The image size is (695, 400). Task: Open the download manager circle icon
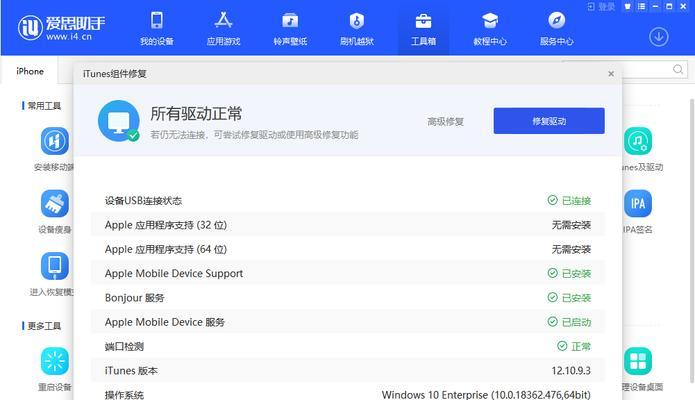(659, 37)
